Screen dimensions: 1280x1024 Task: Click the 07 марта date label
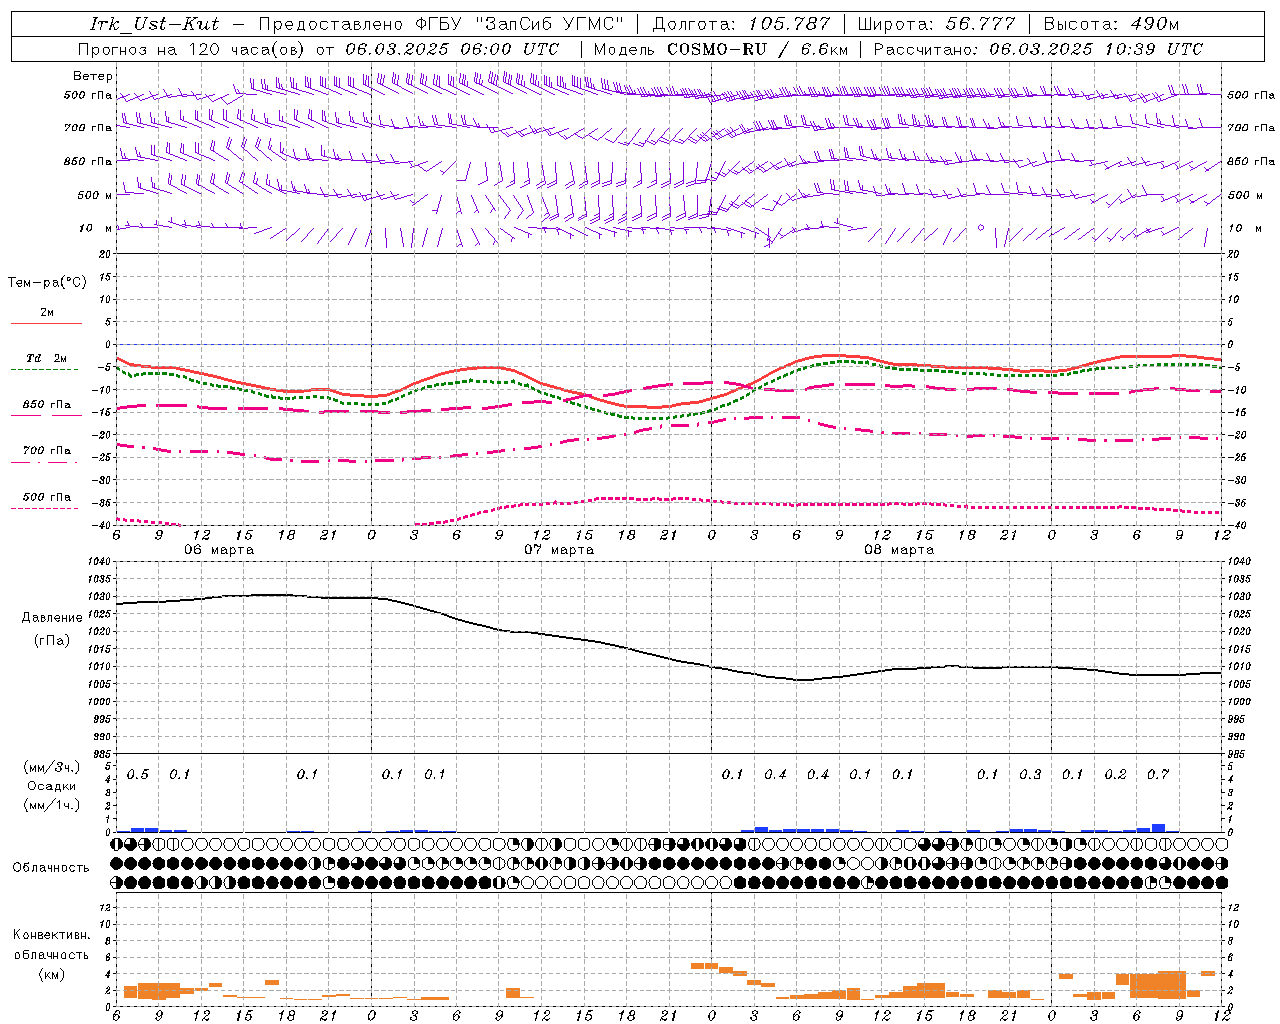tap(560, 550)
